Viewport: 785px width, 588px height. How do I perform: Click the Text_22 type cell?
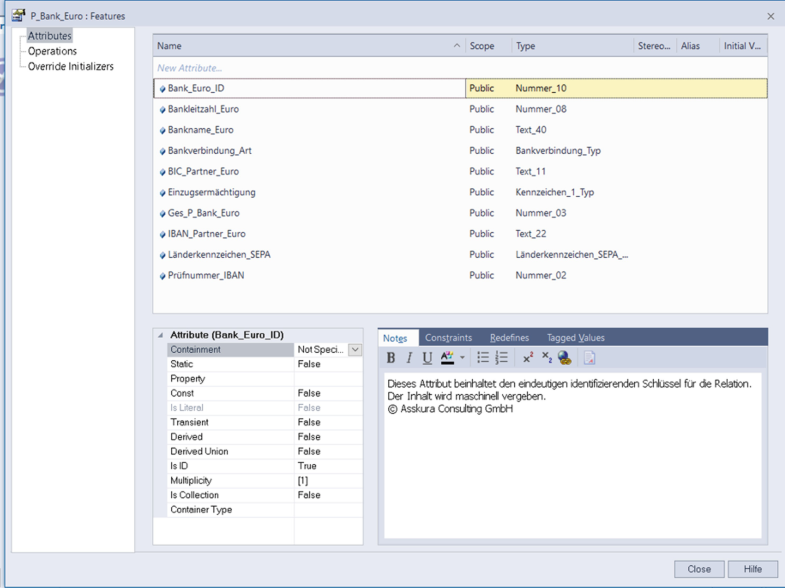click(531, 234)
